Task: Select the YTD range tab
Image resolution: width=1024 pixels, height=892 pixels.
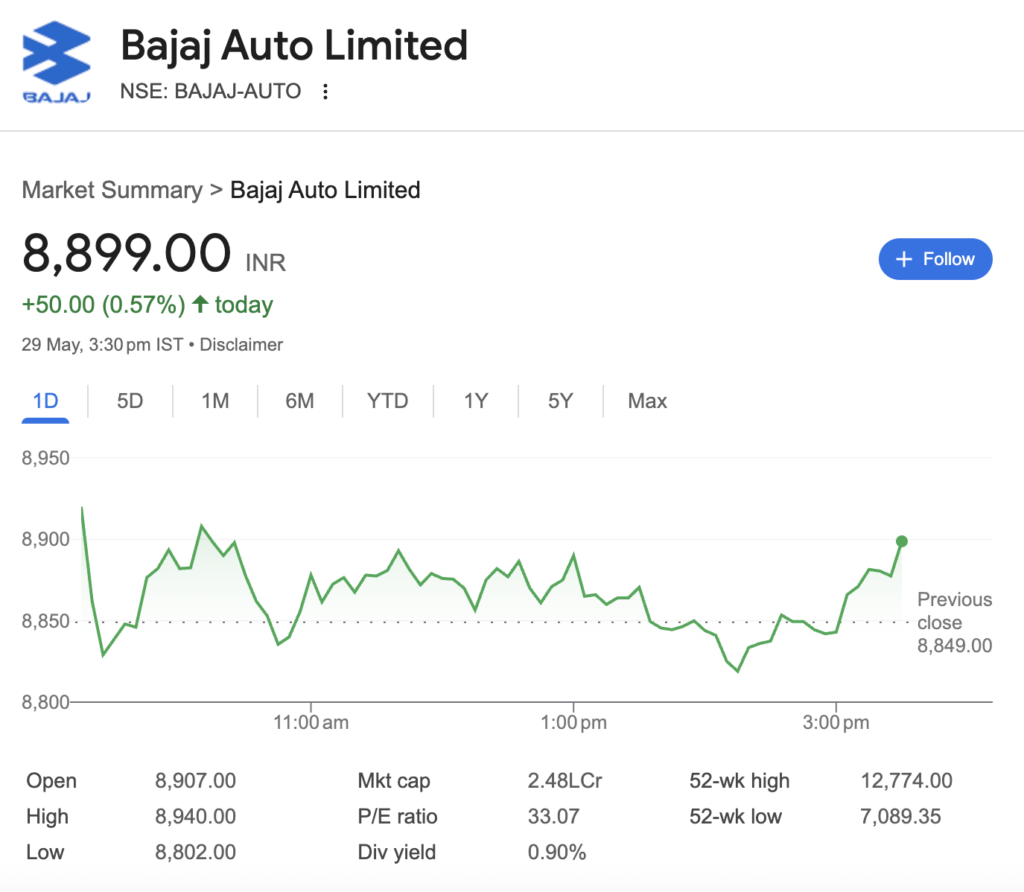Action: click(x=387, y=401)
